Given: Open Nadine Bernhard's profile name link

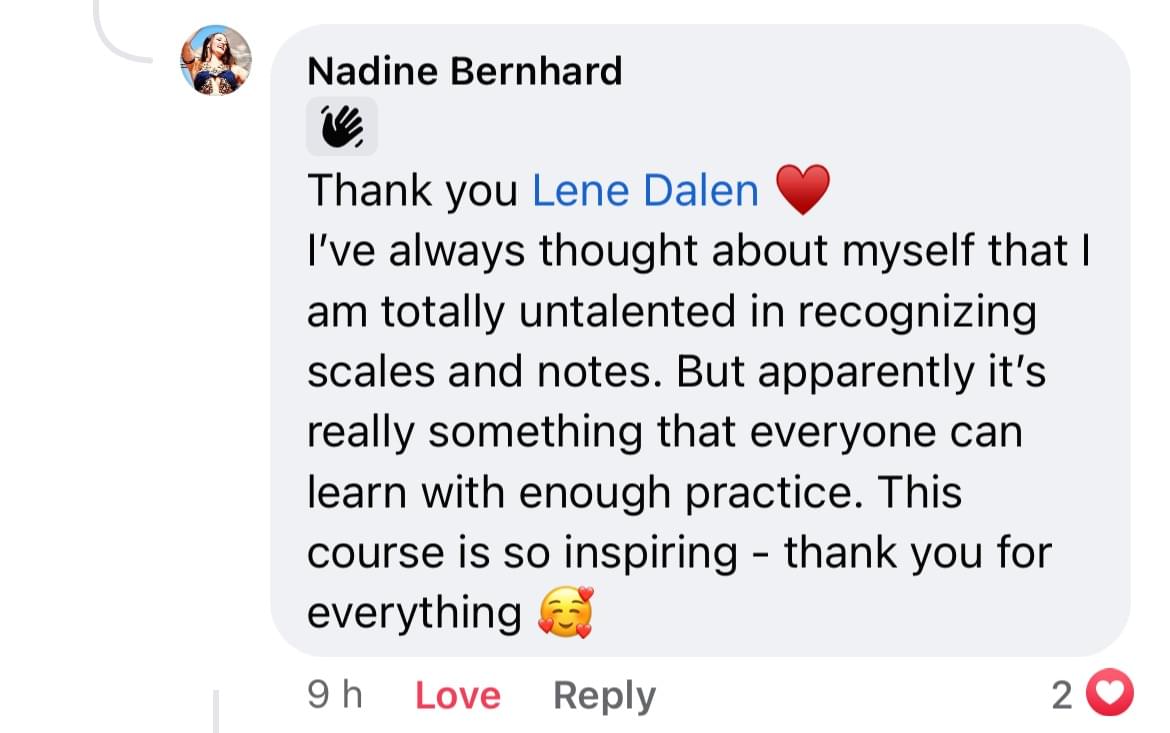Looking at the screenshot, I should click(x=464, y=71).
